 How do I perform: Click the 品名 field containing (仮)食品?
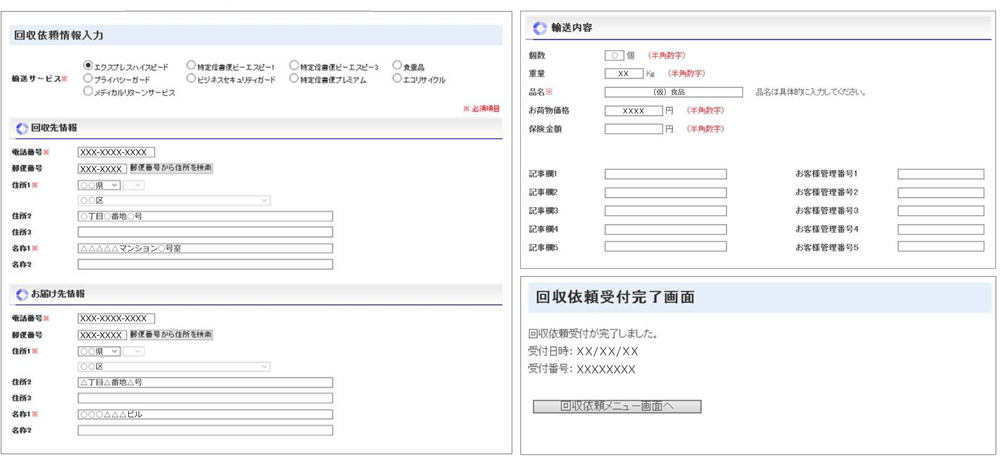(x=673, y=92)
